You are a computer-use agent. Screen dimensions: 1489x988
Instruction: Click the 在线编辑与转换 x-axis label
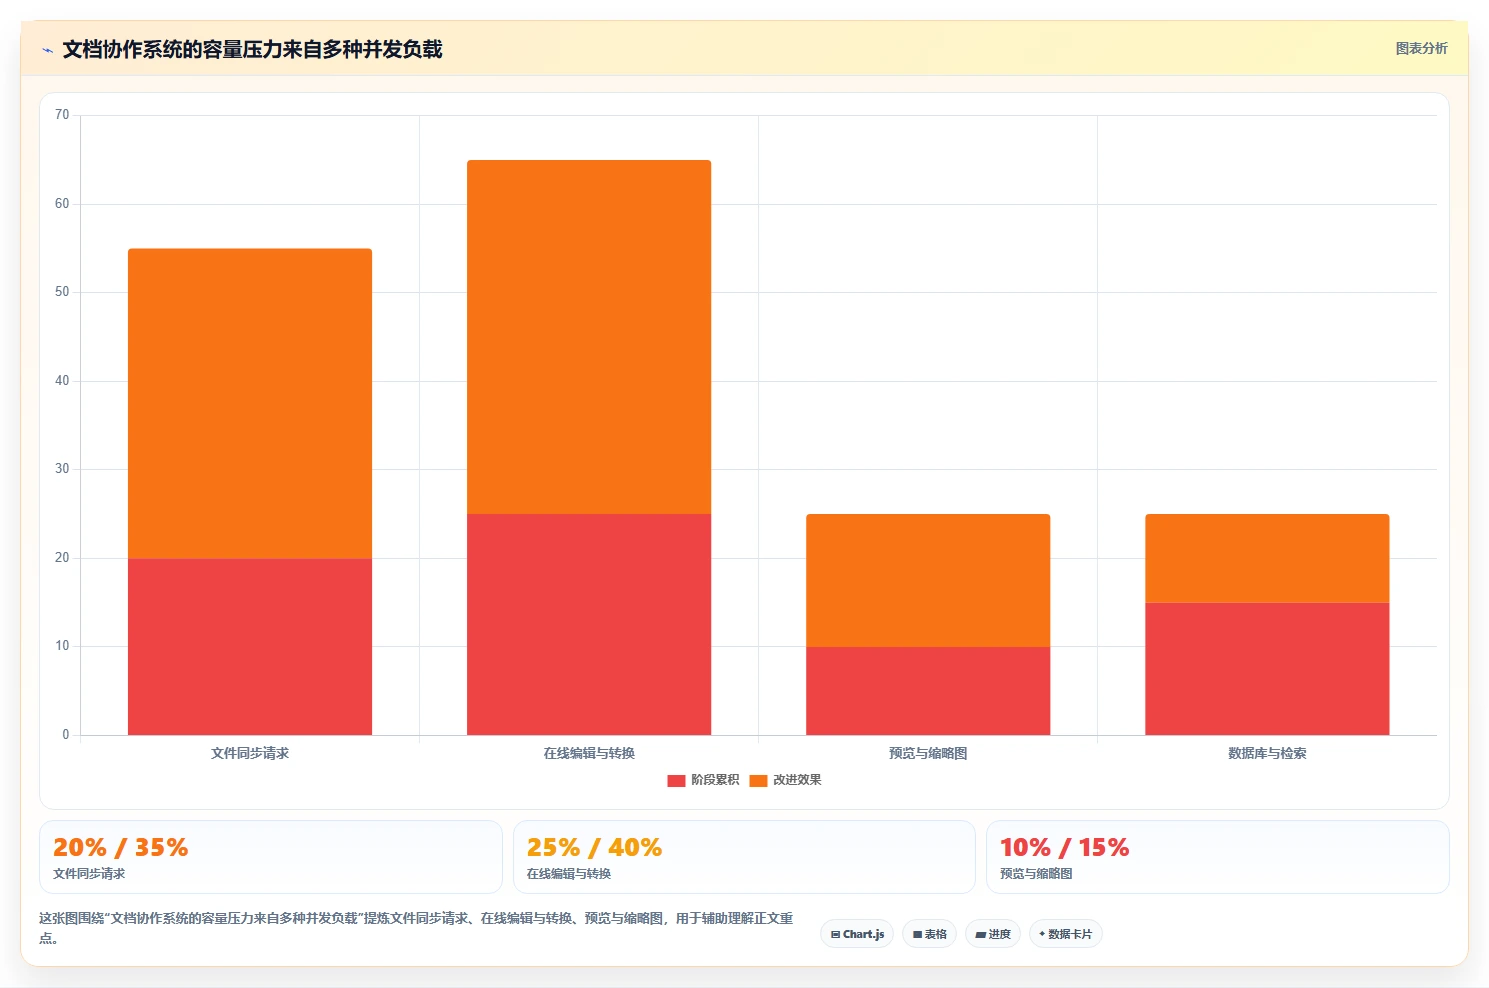tap(589, 753)
